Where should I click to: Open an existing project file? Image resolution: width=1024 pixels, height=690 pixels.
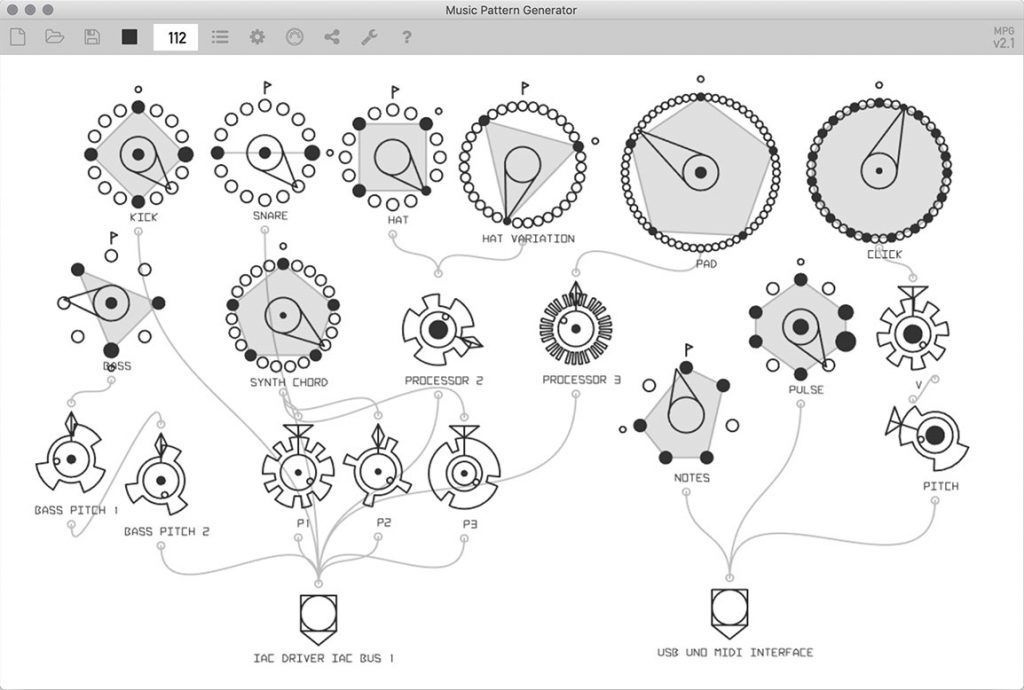[x=55, y=36]
